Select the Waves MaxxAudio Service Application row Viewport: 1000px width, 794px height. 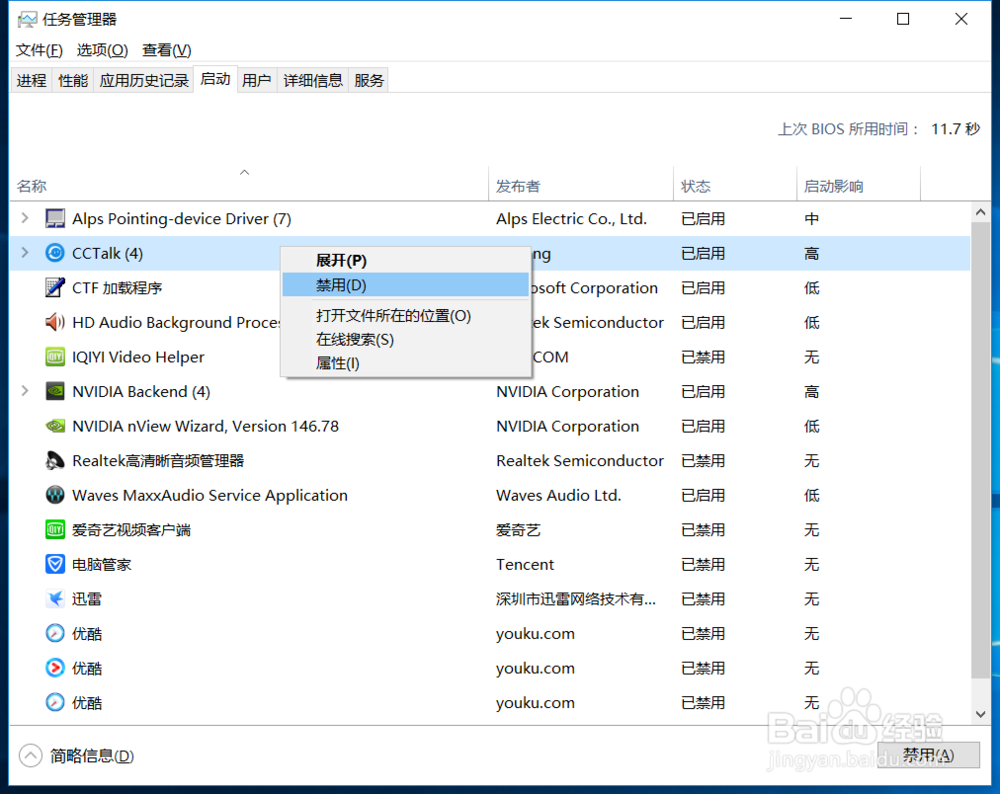coord(490,496)
